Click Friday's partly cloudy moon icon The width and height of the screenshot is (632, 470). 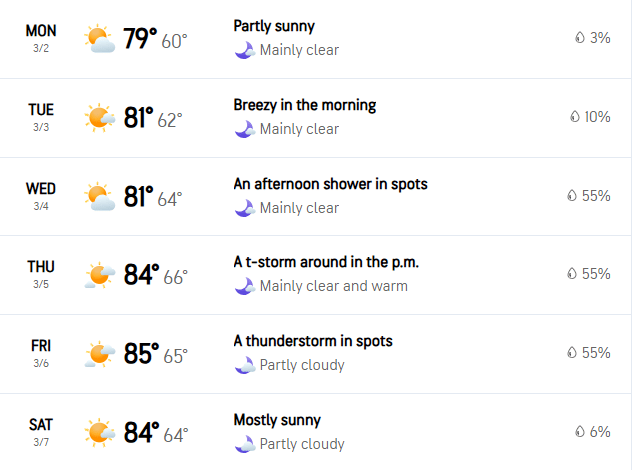tap(244, 365)
